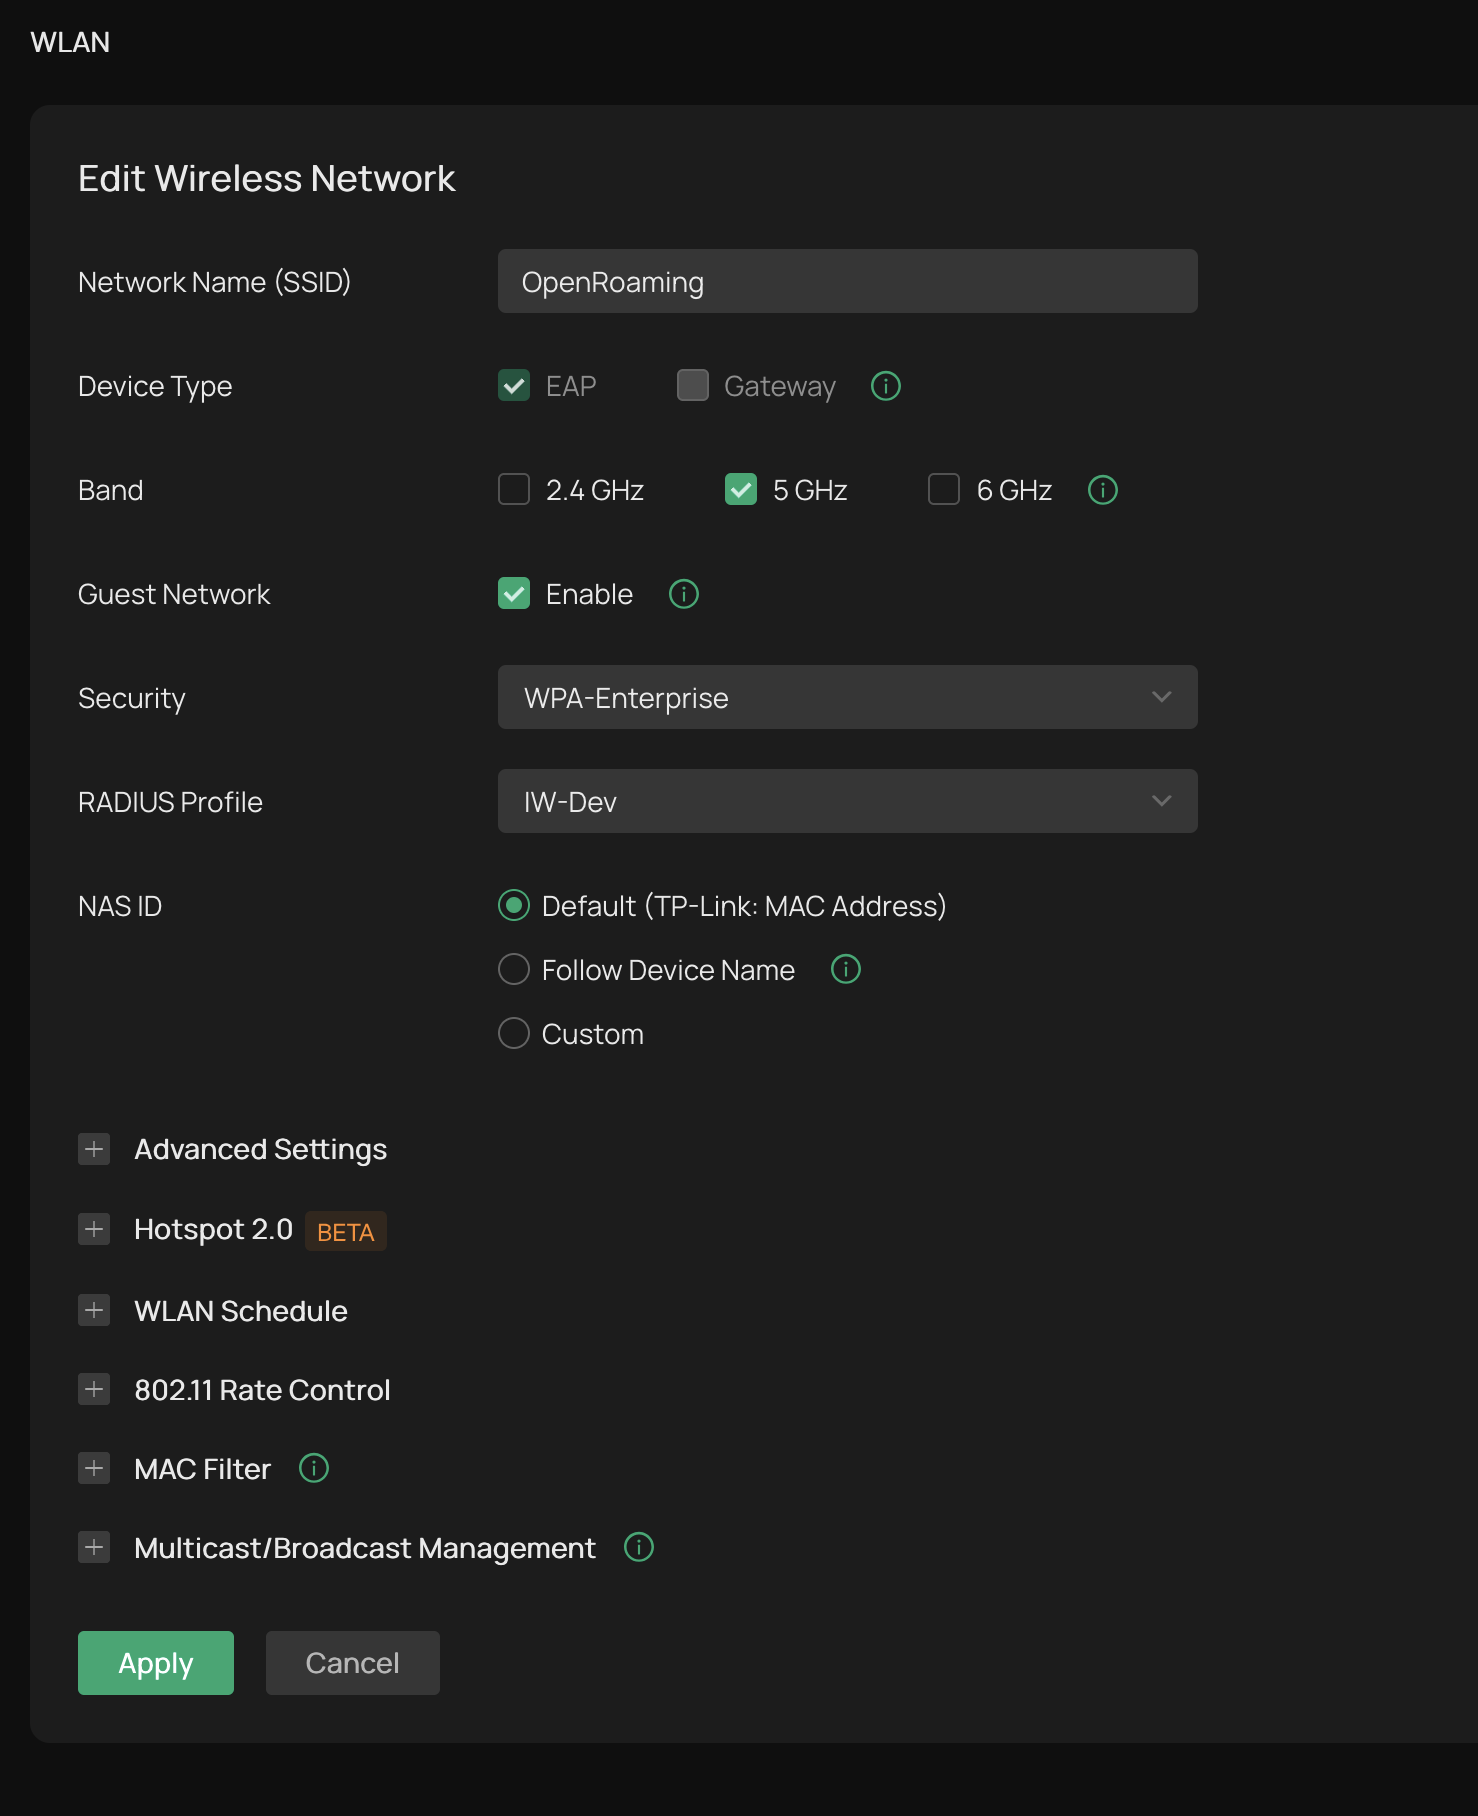Screen dimensions: 1478x1816
Task: Expand the 802.11 Rate Control section
Action: point(94,1389)
